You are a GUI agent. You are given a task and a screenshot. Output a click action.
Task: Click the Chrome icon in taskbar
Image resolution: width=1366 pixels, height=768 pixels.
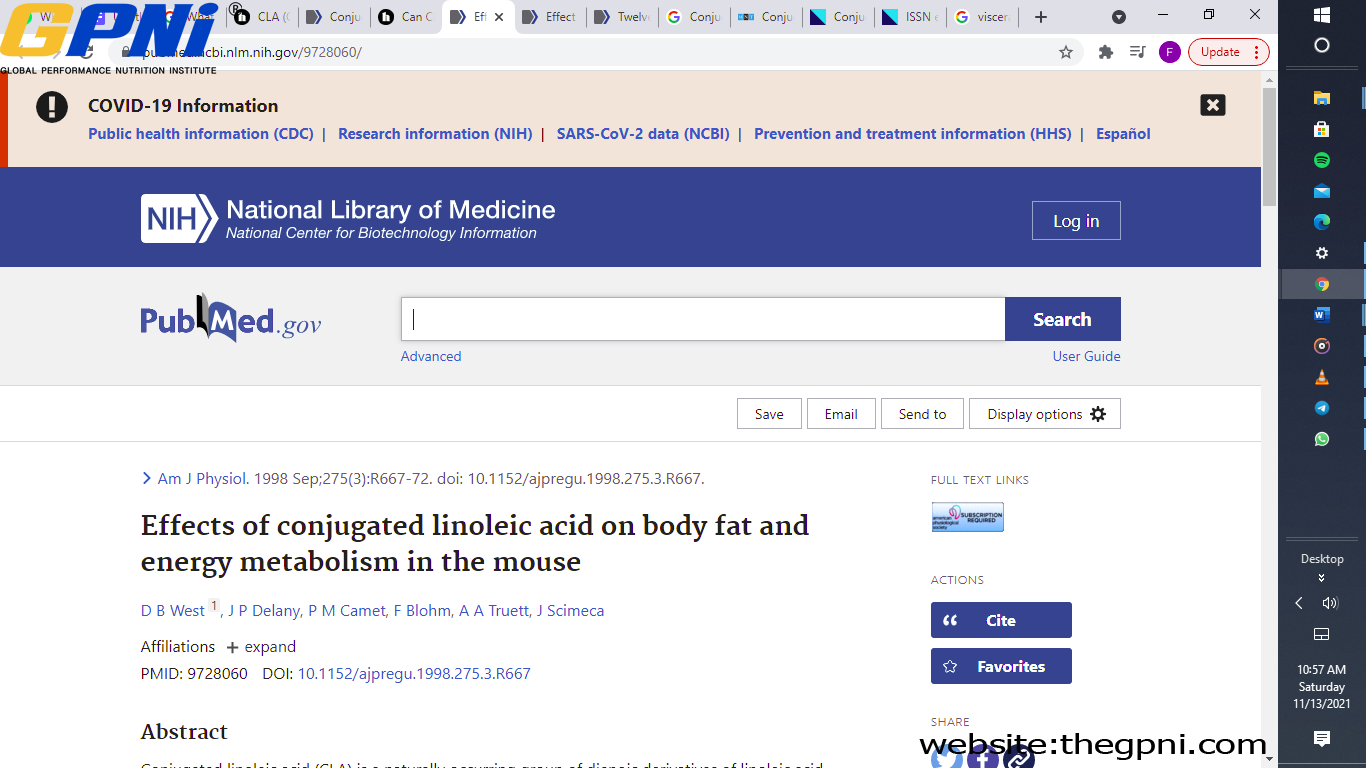[1322, 284]
